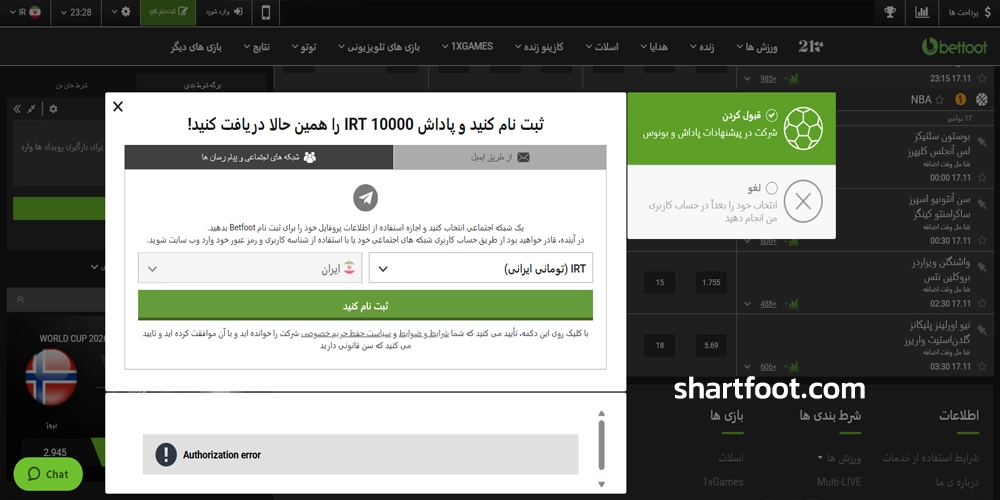Click the Norway flag thumbnail
The image size is (1000, 500).
point(51,377)
